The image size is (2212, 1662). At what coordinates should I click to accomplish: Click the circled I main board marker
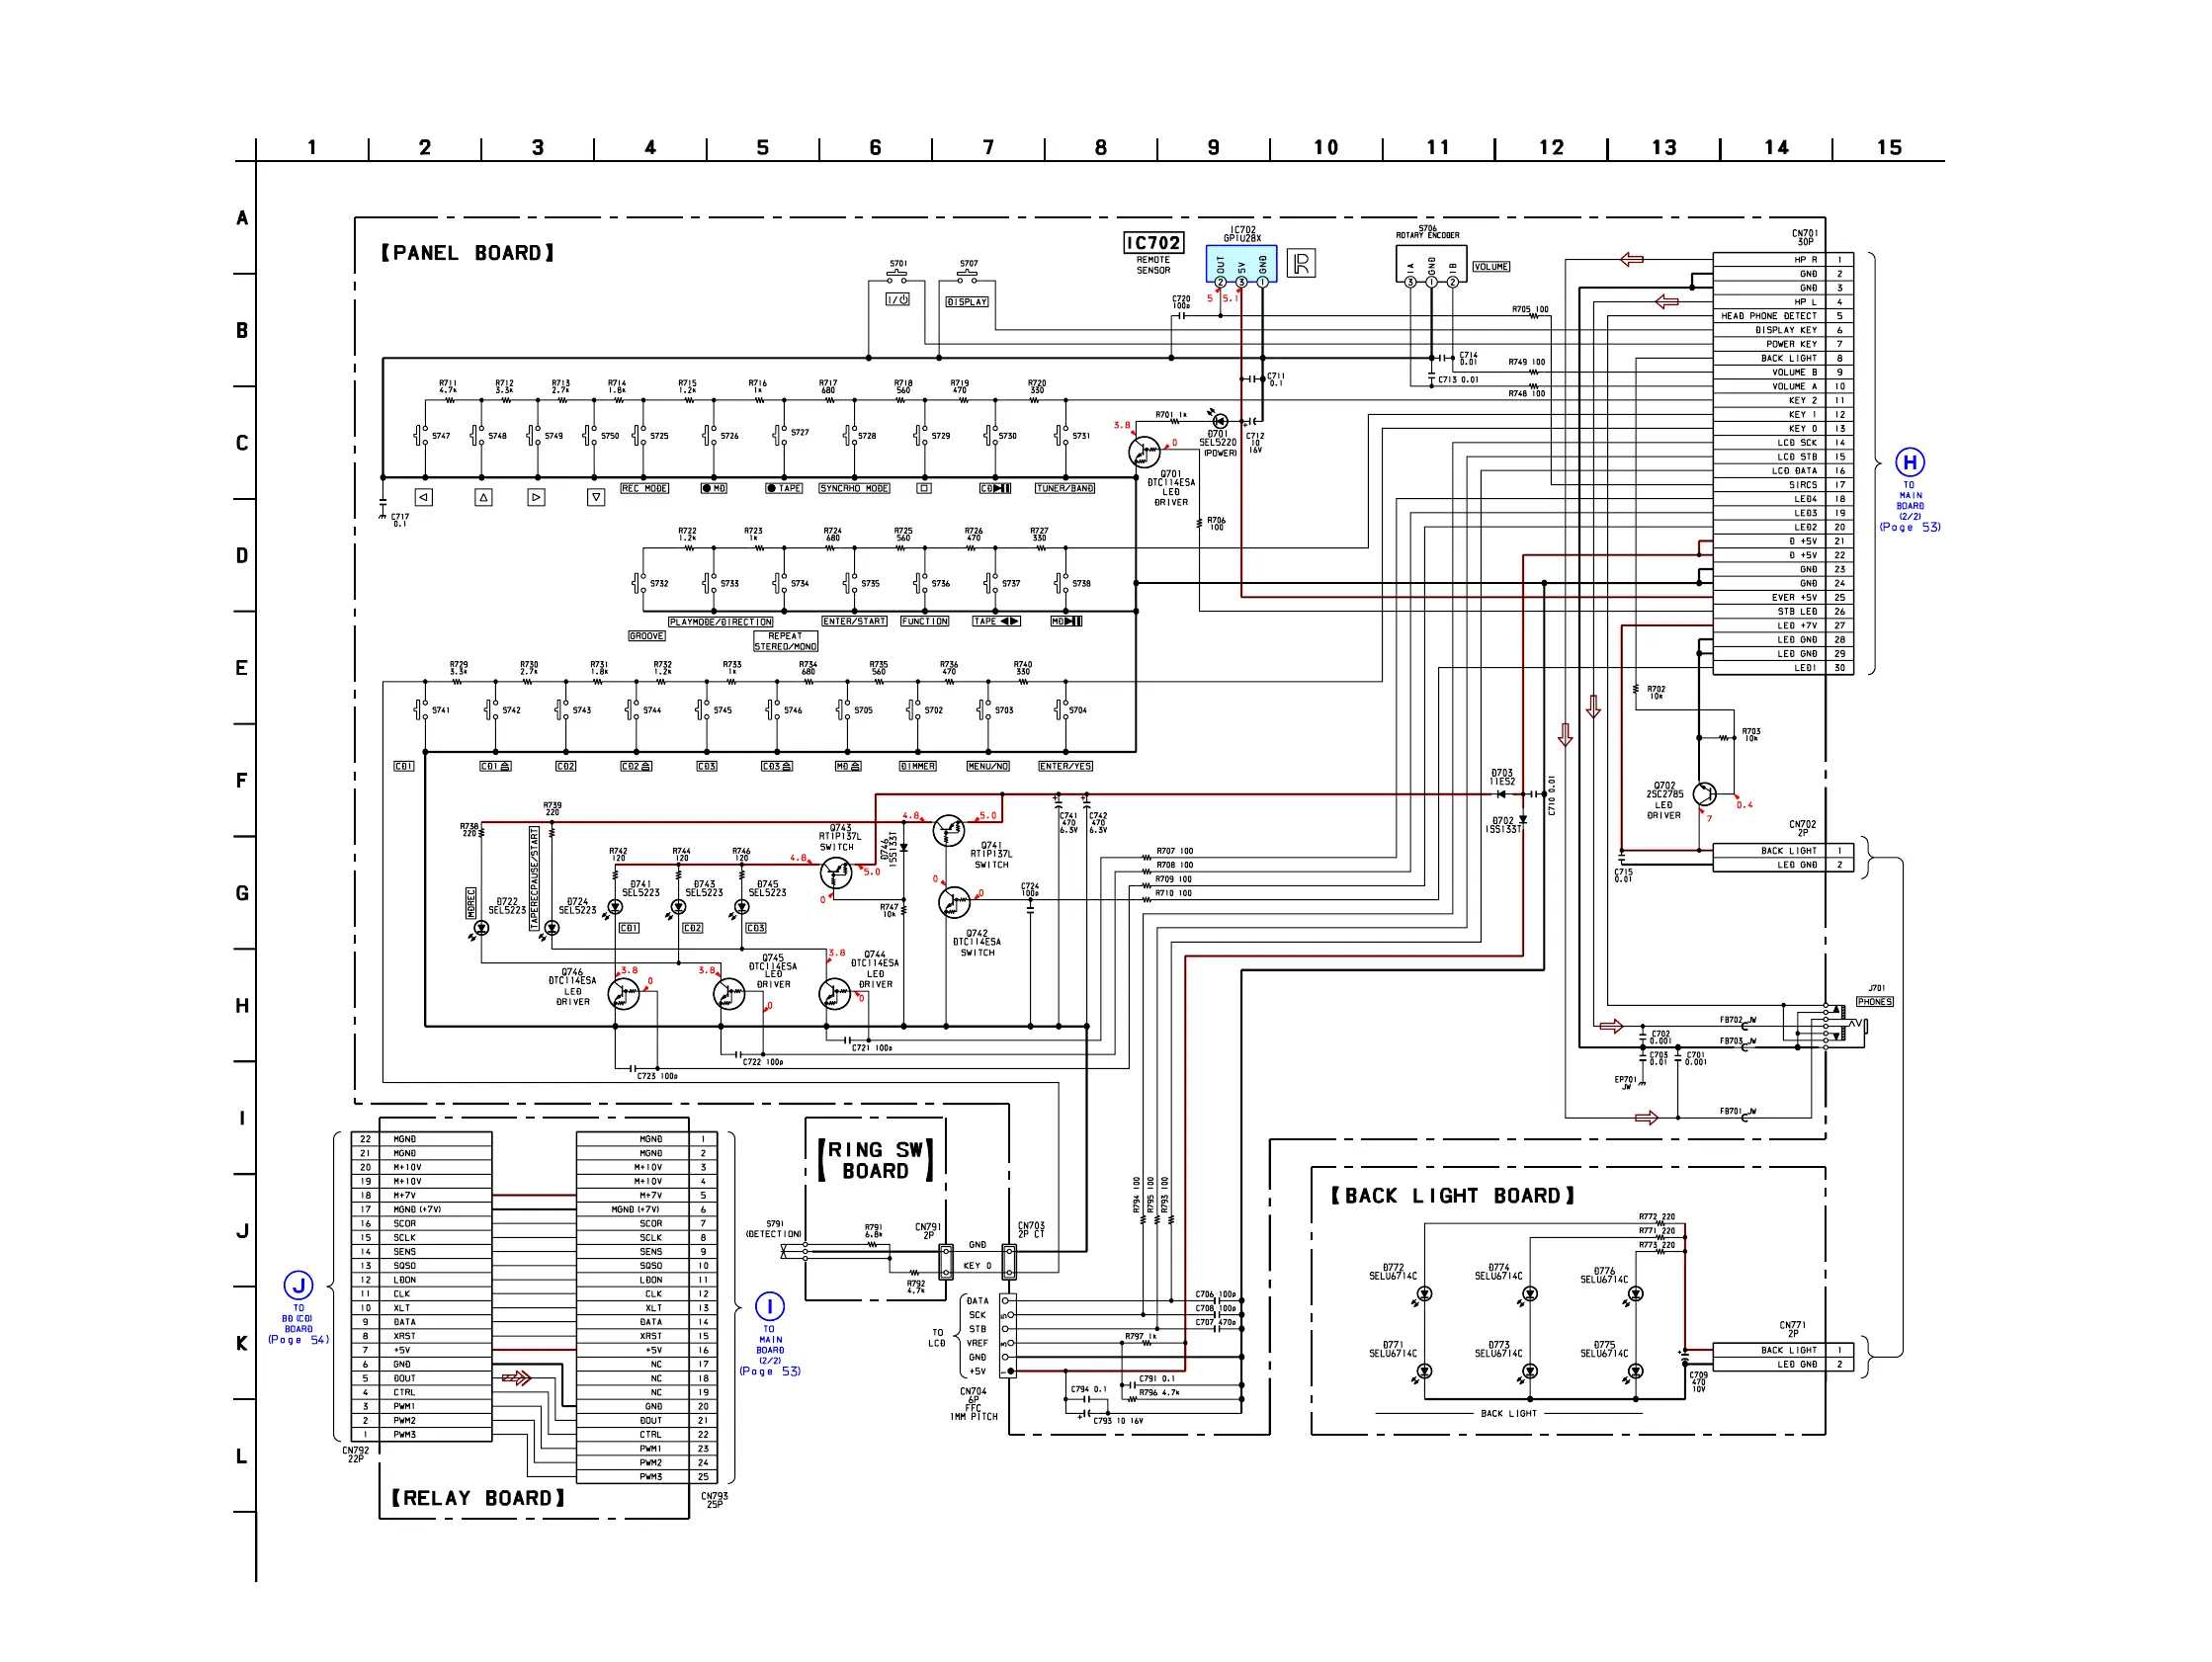[x=769, y=1306]
